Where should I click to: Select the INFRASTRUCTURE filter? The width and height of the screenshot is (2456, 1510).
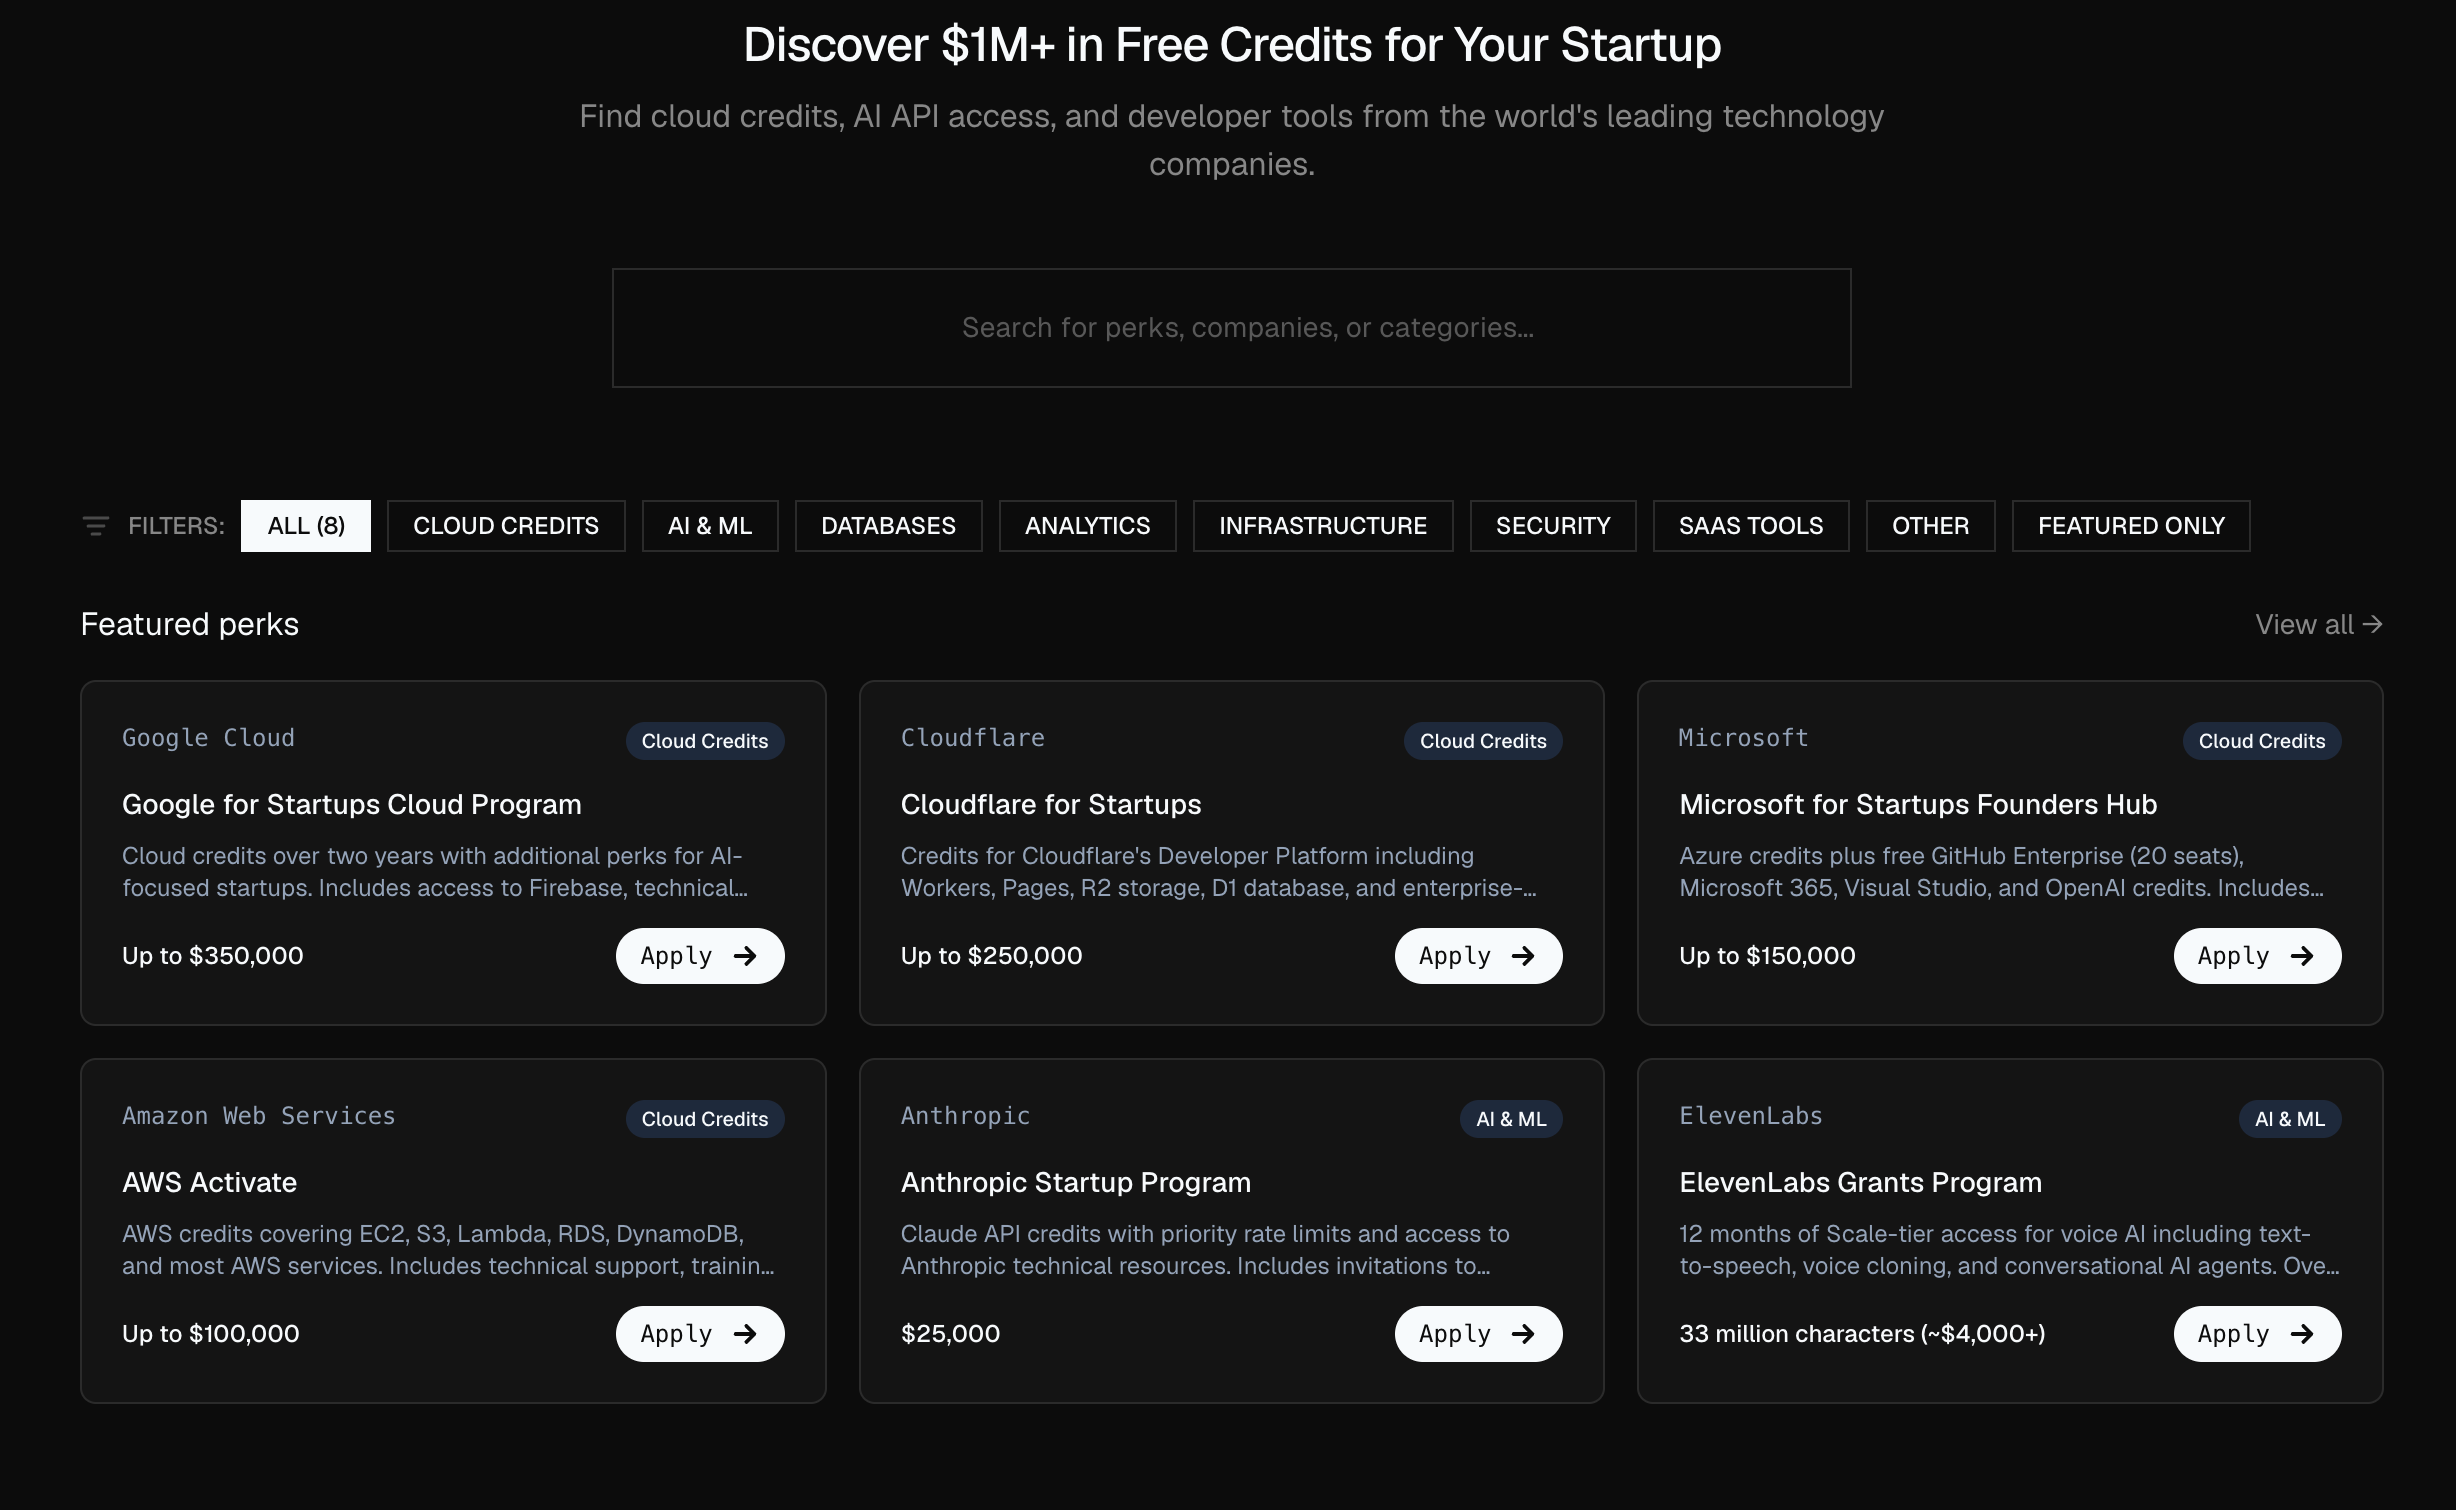[1322, 525]
